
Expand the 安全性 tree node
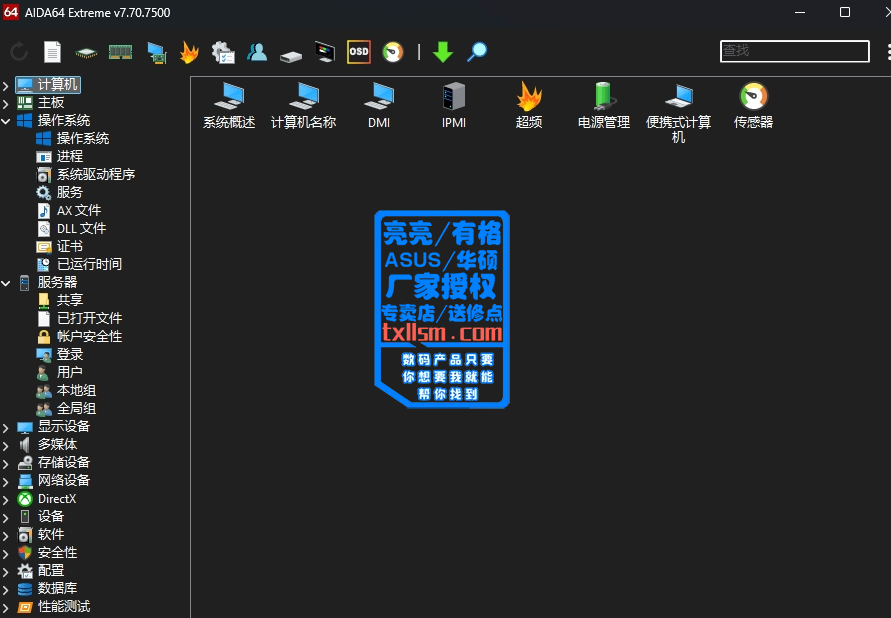point(6,553)
